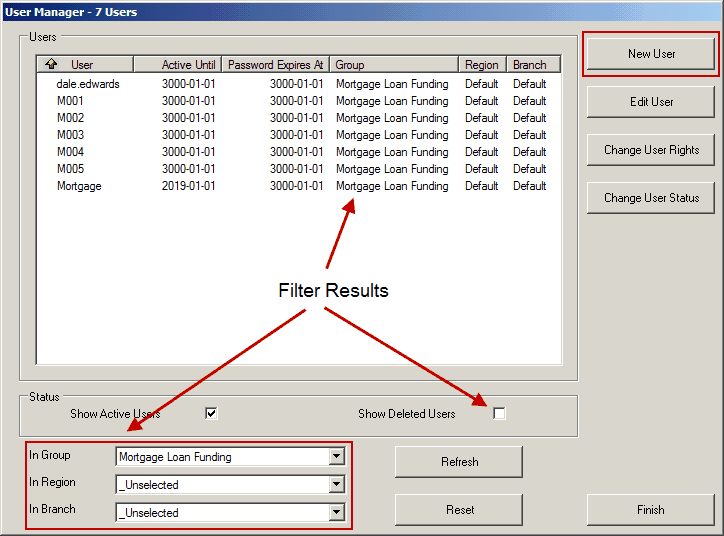724x536 pixels.
Task: Click the Active Until date for M002
Action: click(188, 118)
